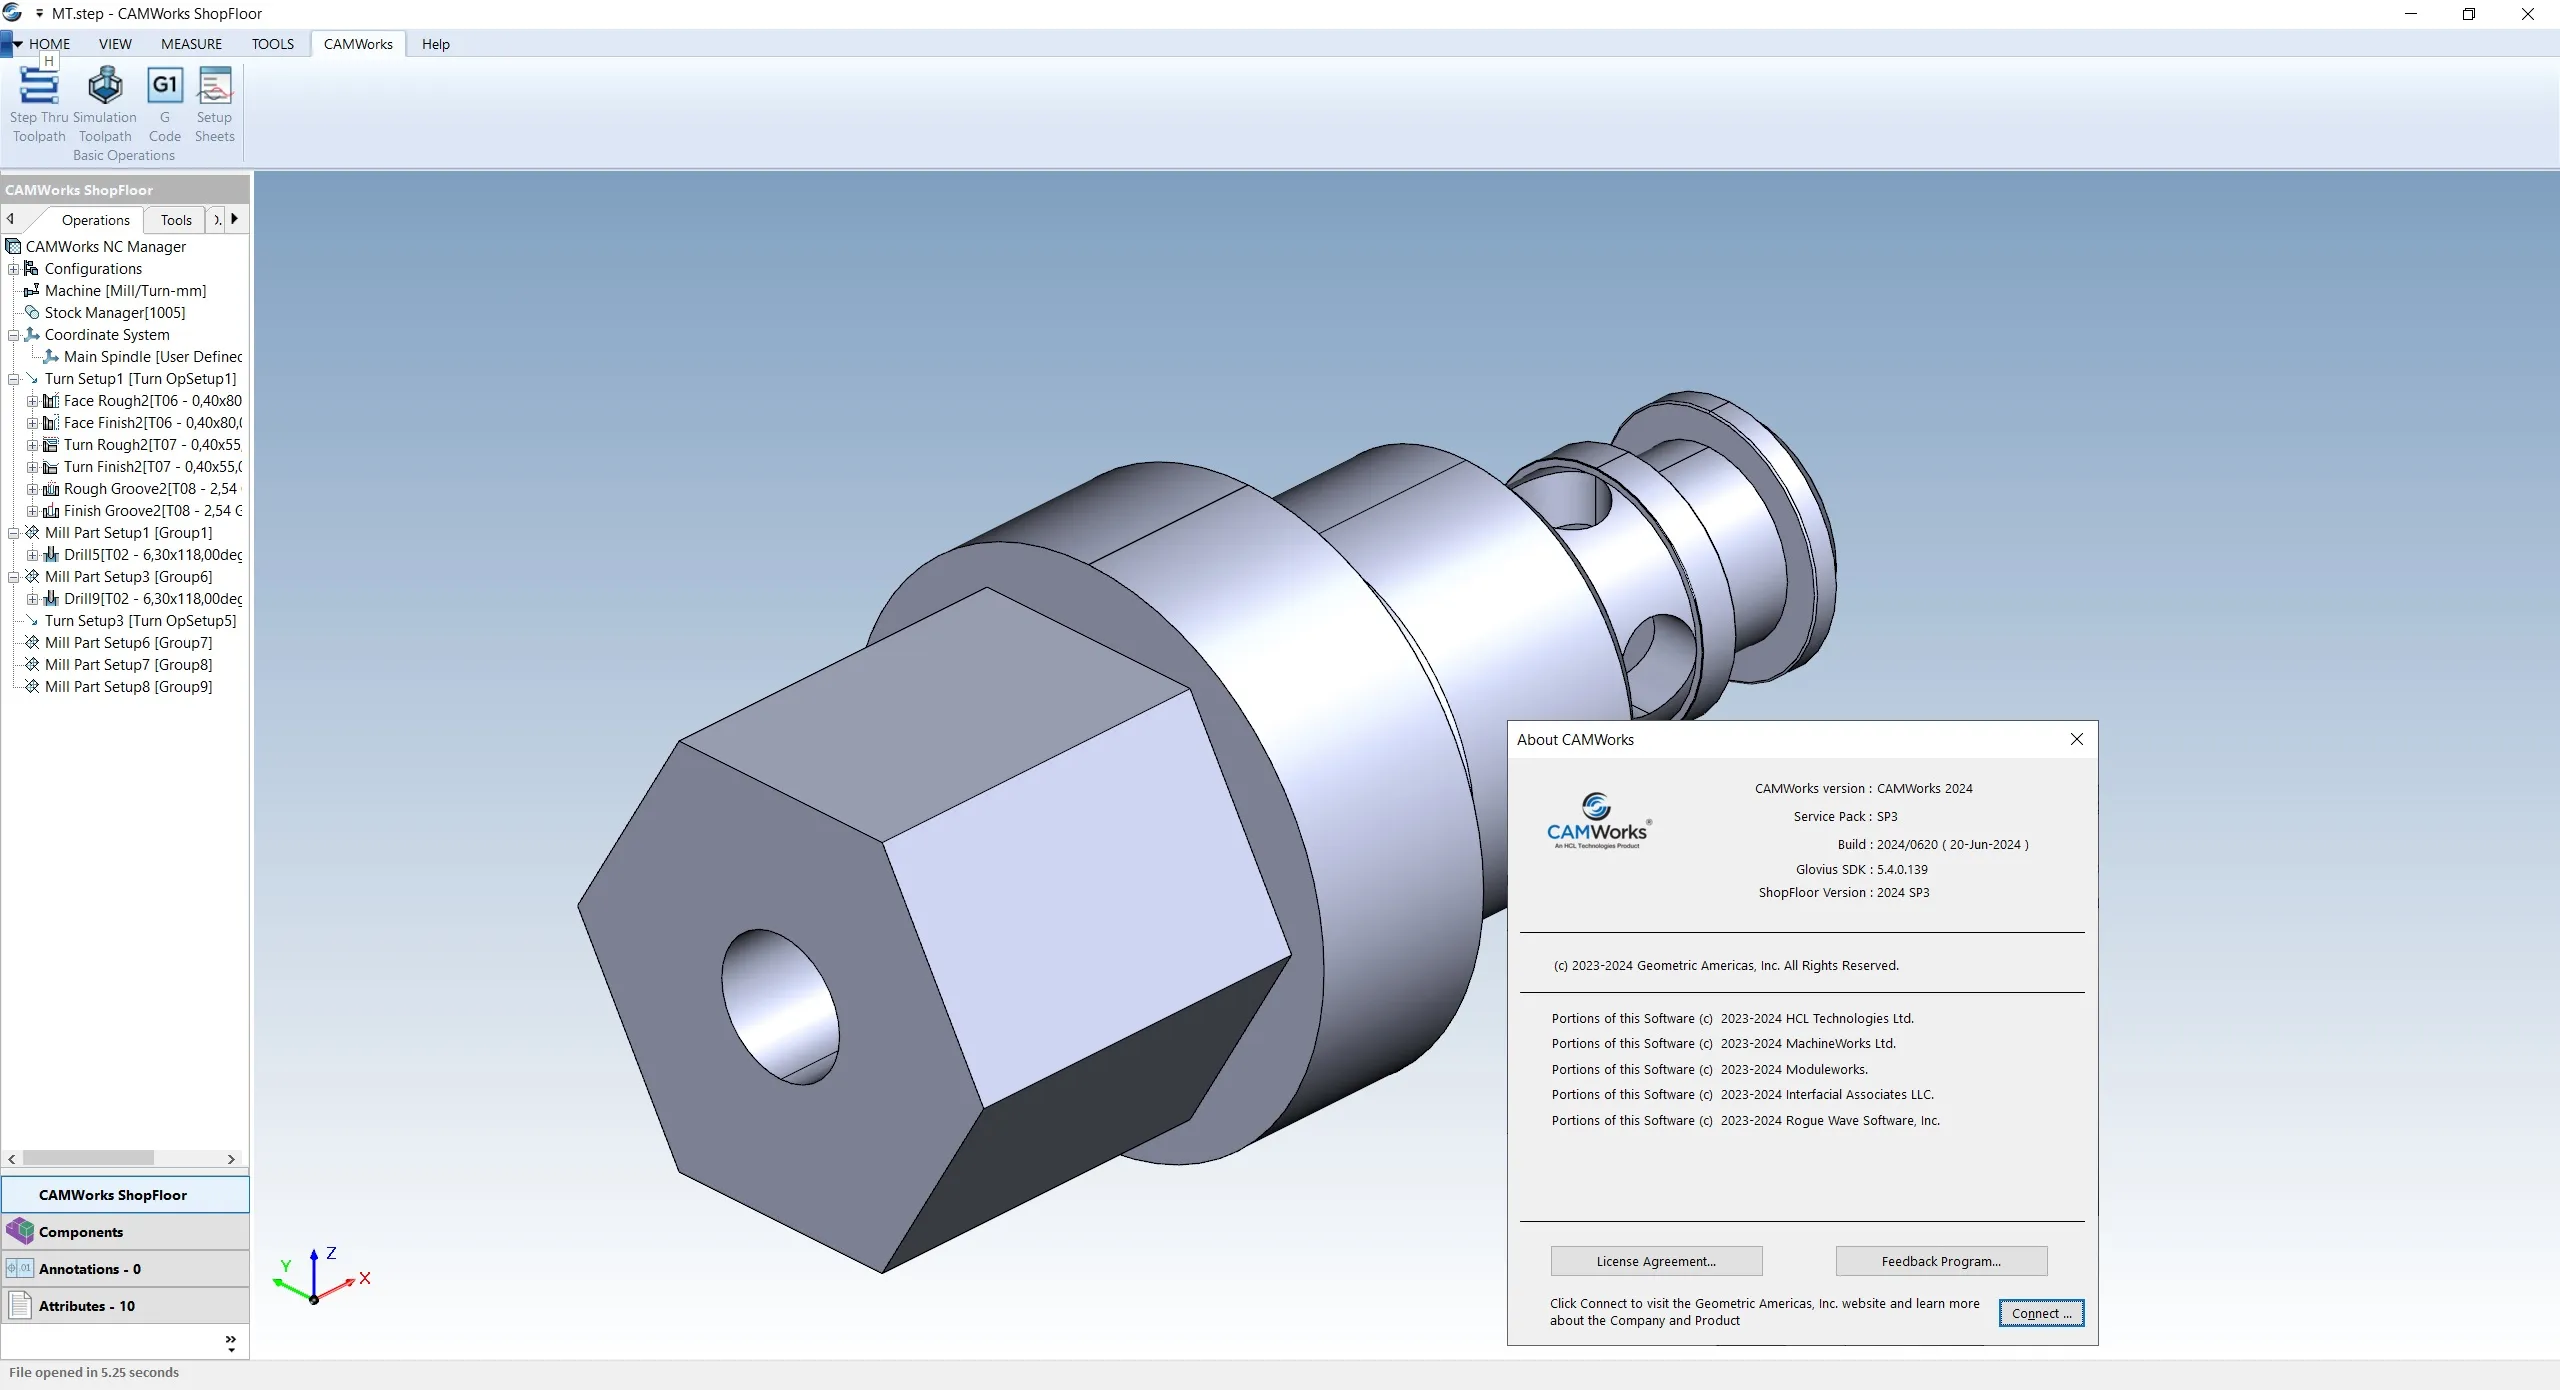Select the Stock Manager[1005] tree item

(114, 313)
